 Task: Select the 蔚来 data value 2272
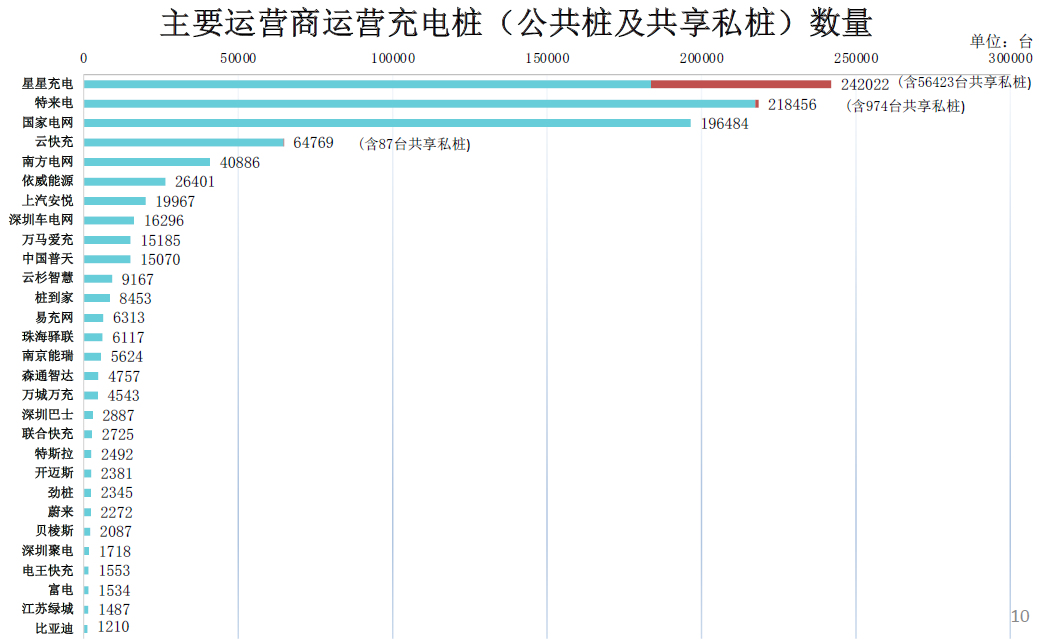117,513
